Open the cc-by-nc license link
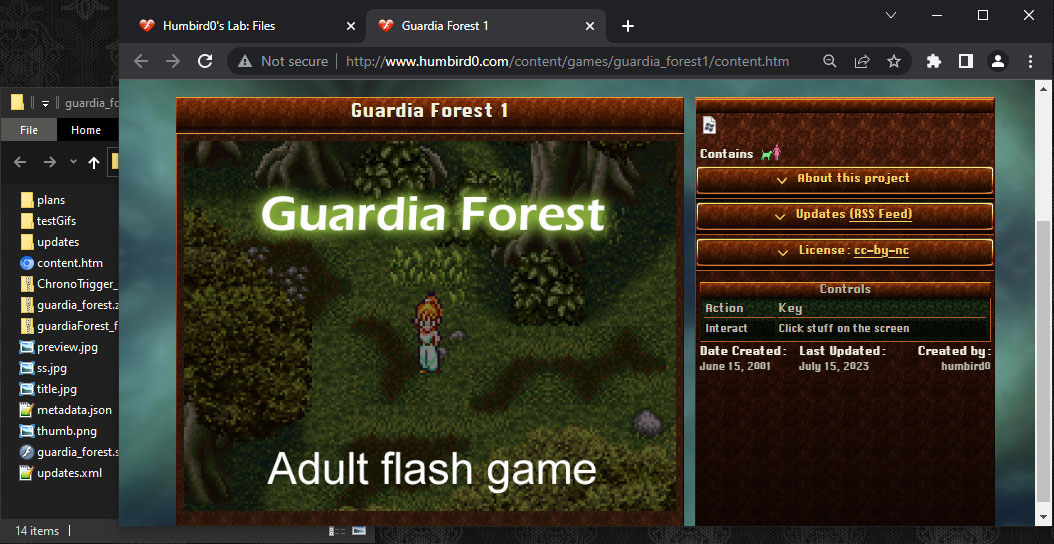This screenshot has height=544, width=1054. (x=881, y=251)
